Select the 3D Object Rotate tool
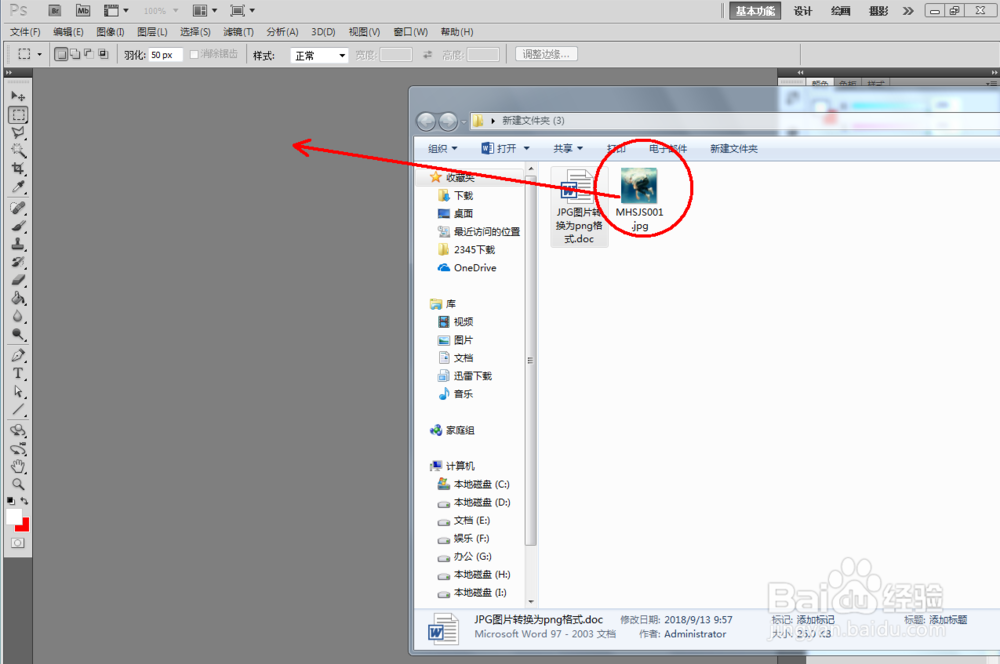The image size is (1000, 664). pos(18,430)
